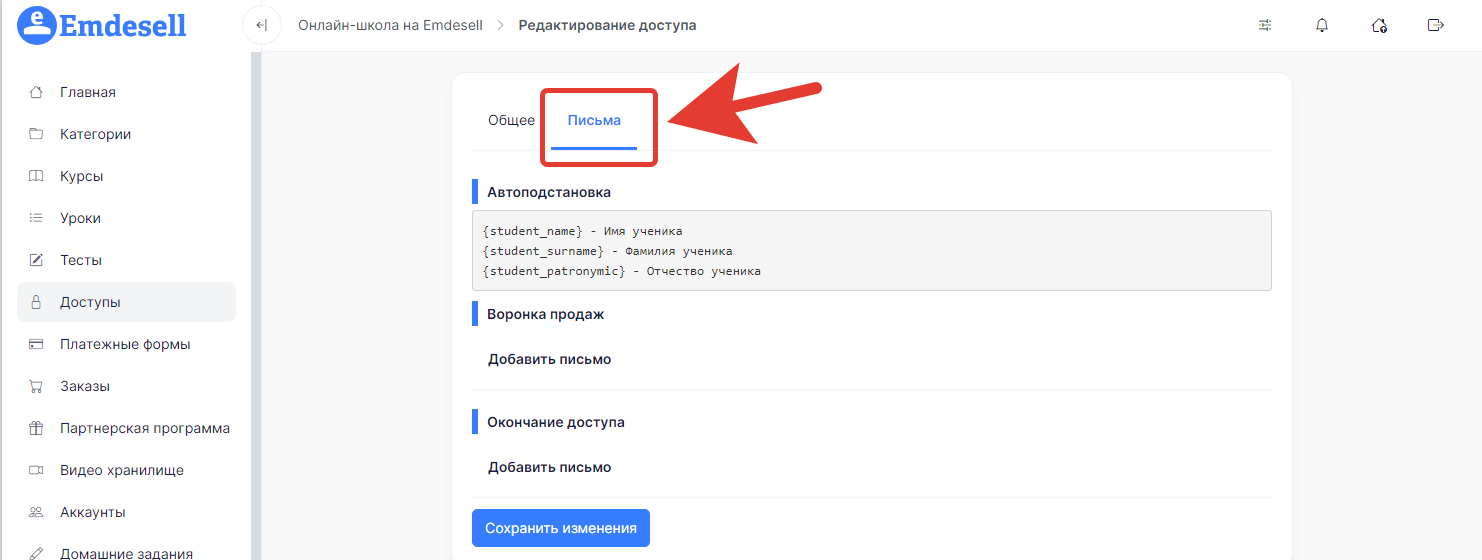The width and height of the screenshot is (1482, 560).
Task: Open settings sliders icon in header
Action: tap(1265, 25)
